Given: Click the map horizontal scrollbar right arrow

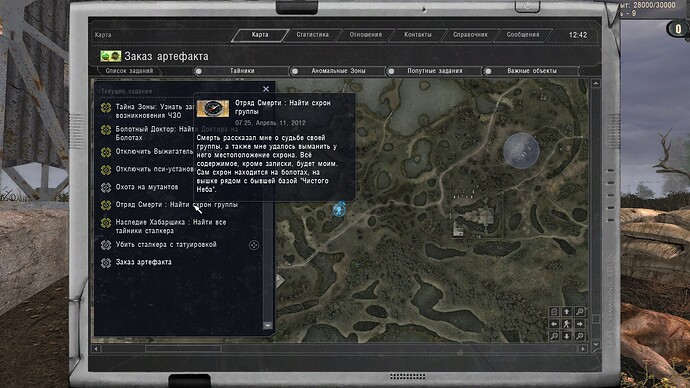Looking at the screenshot, I should pos(583,348).
